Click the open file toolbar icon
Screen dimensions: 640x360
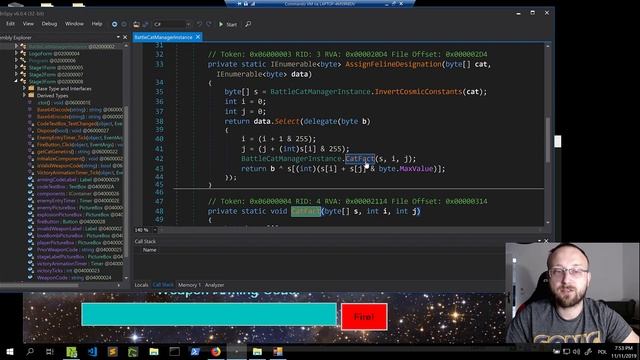[x=136, y=24]
